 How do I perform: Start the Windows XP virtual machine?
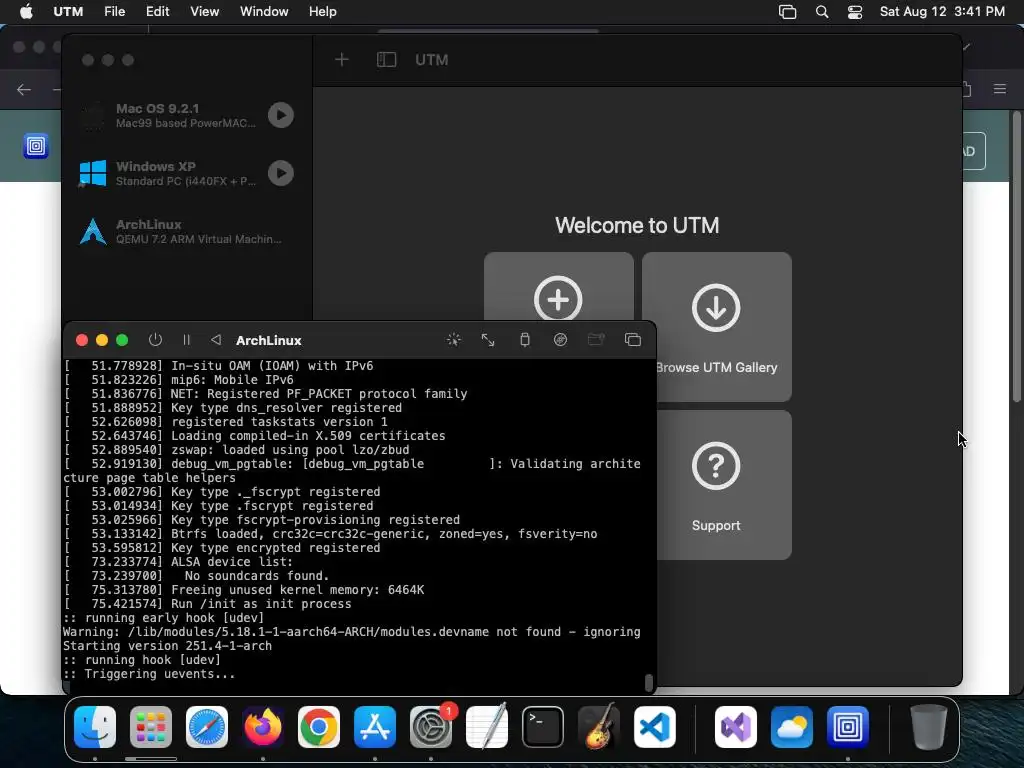[x=281, y=173]
